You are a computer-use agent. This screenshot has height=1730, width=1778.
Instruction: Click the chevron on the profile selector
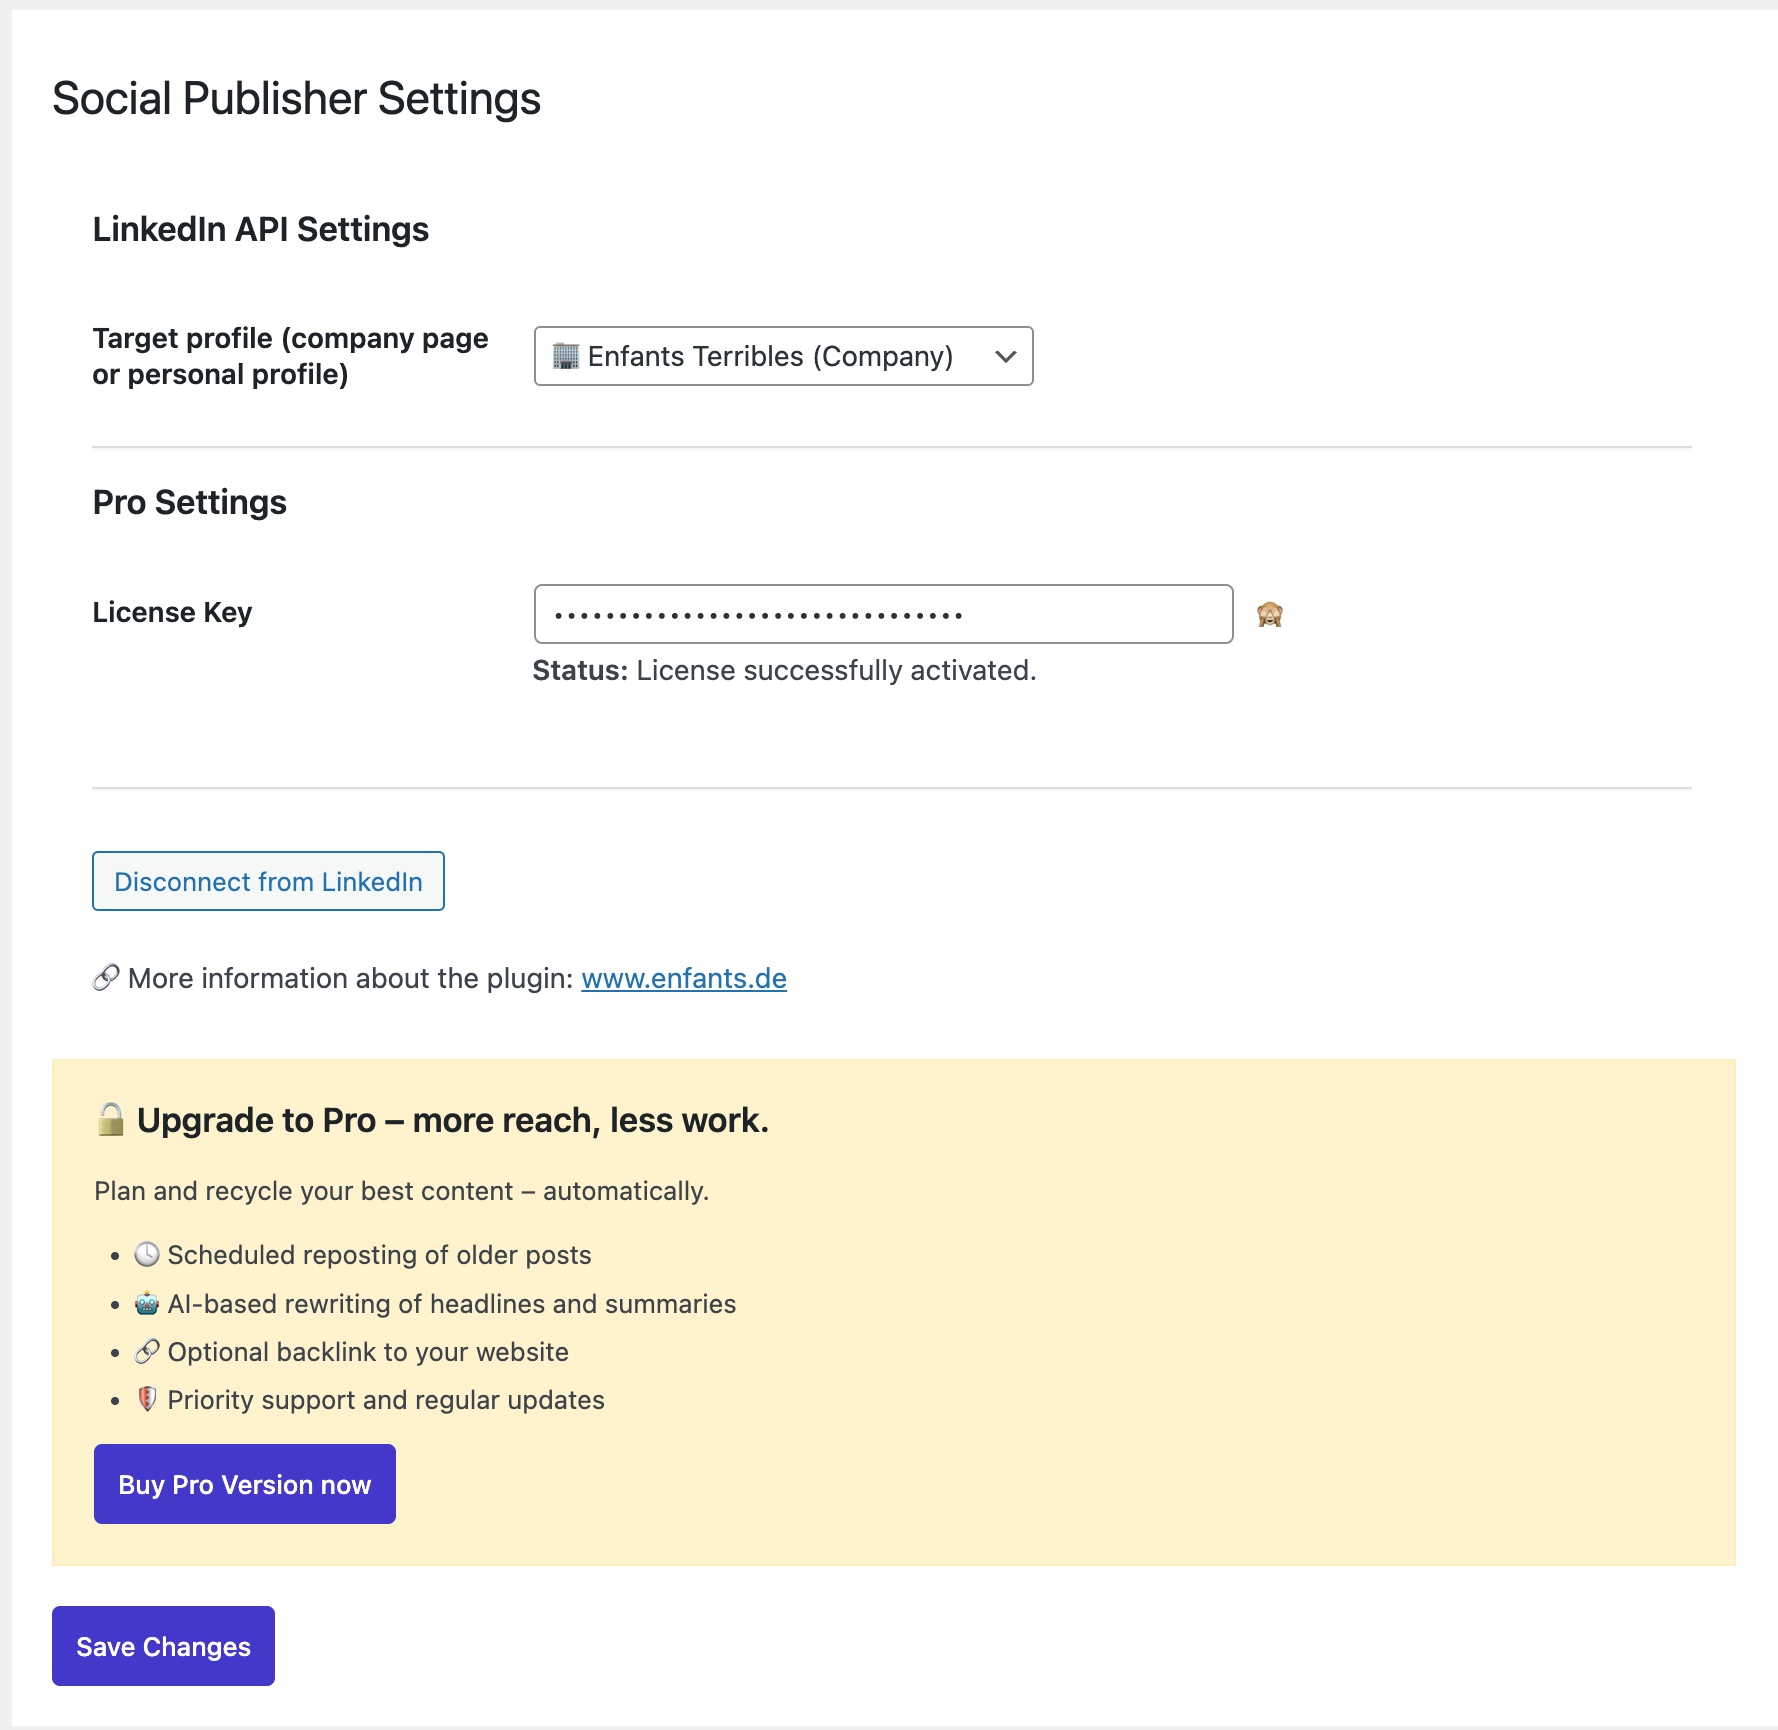1004,356
